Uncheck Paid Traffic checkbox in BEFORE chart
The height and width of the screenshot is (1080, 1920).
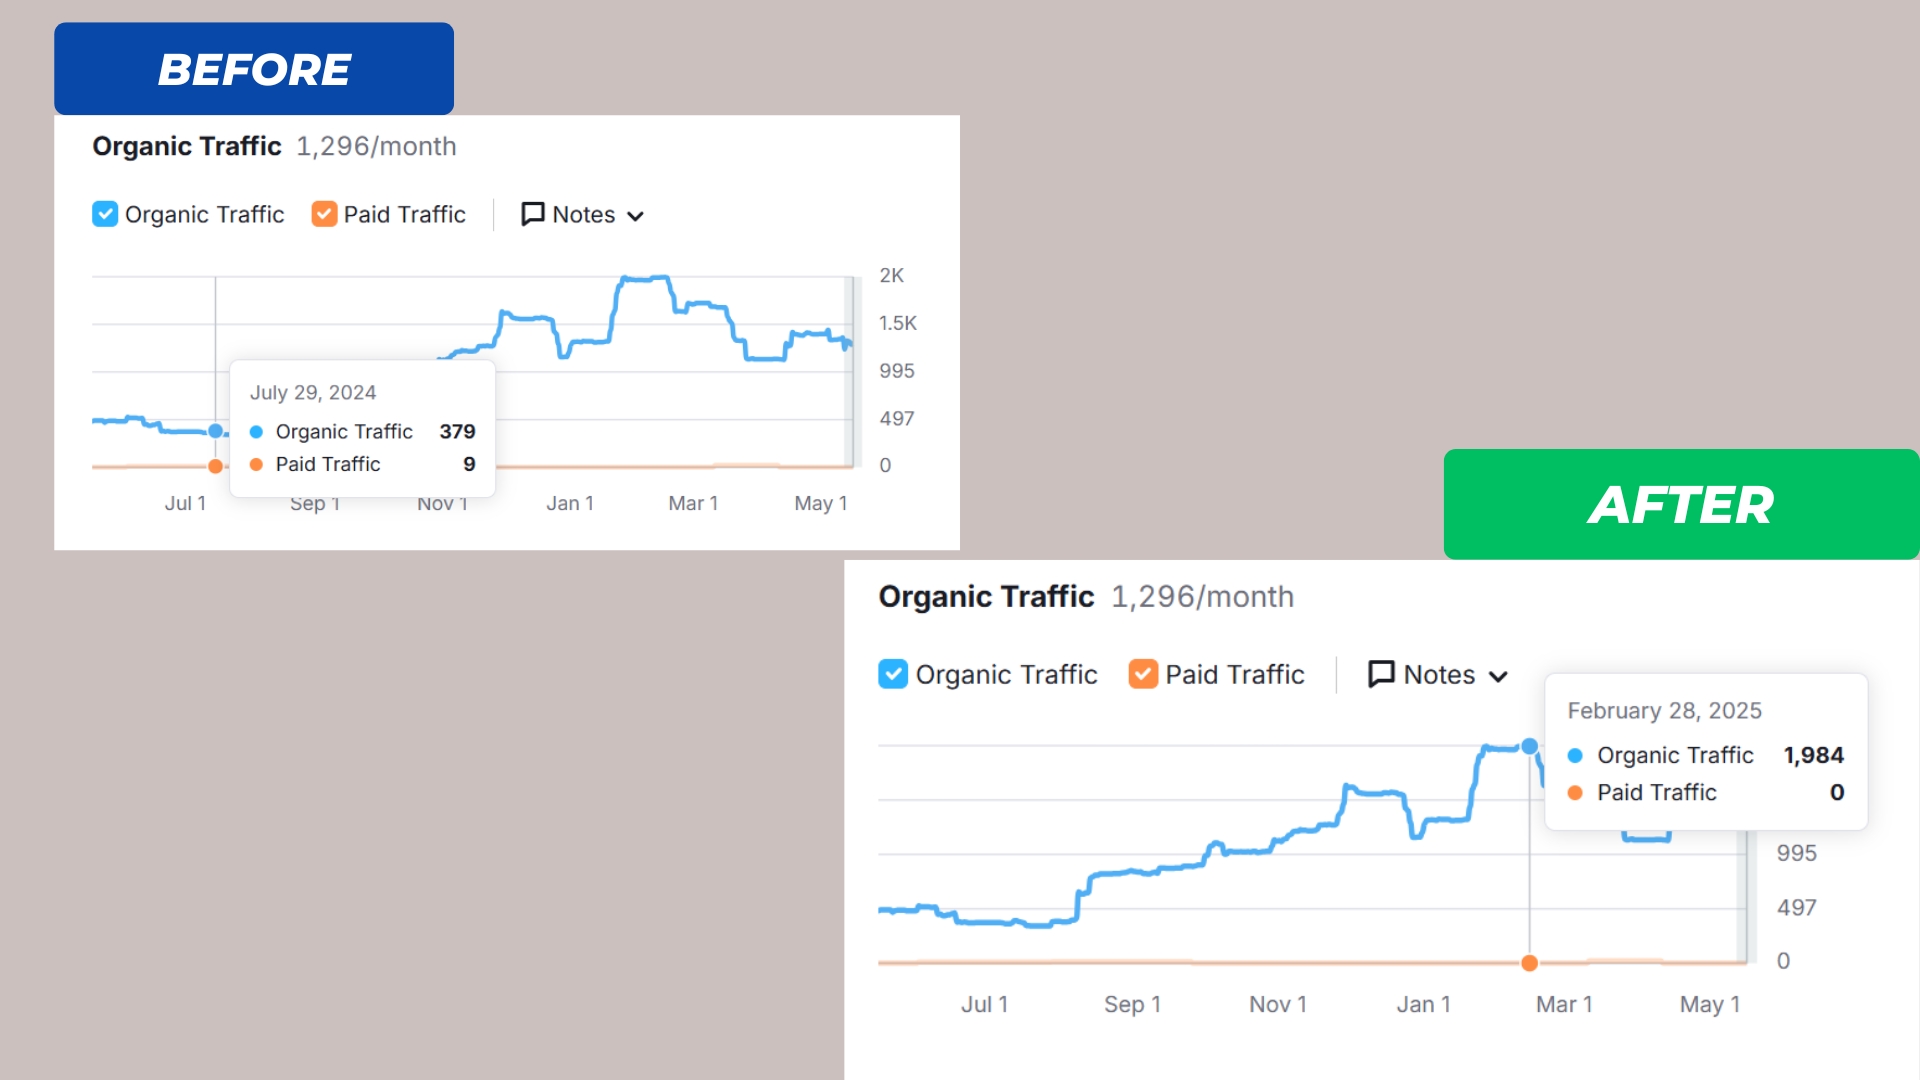(x=324, y=214)
